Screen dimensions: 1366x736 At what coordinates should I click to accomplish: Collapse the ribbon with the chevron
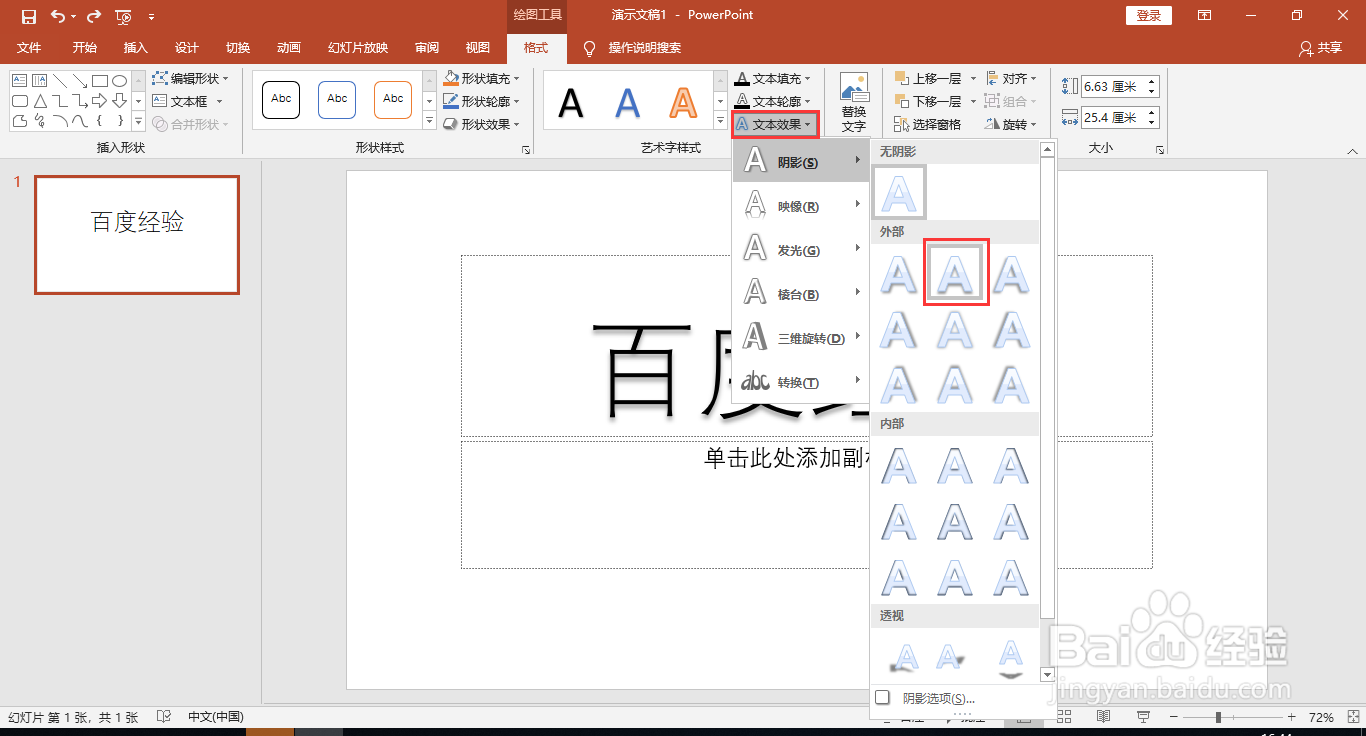1352,151
